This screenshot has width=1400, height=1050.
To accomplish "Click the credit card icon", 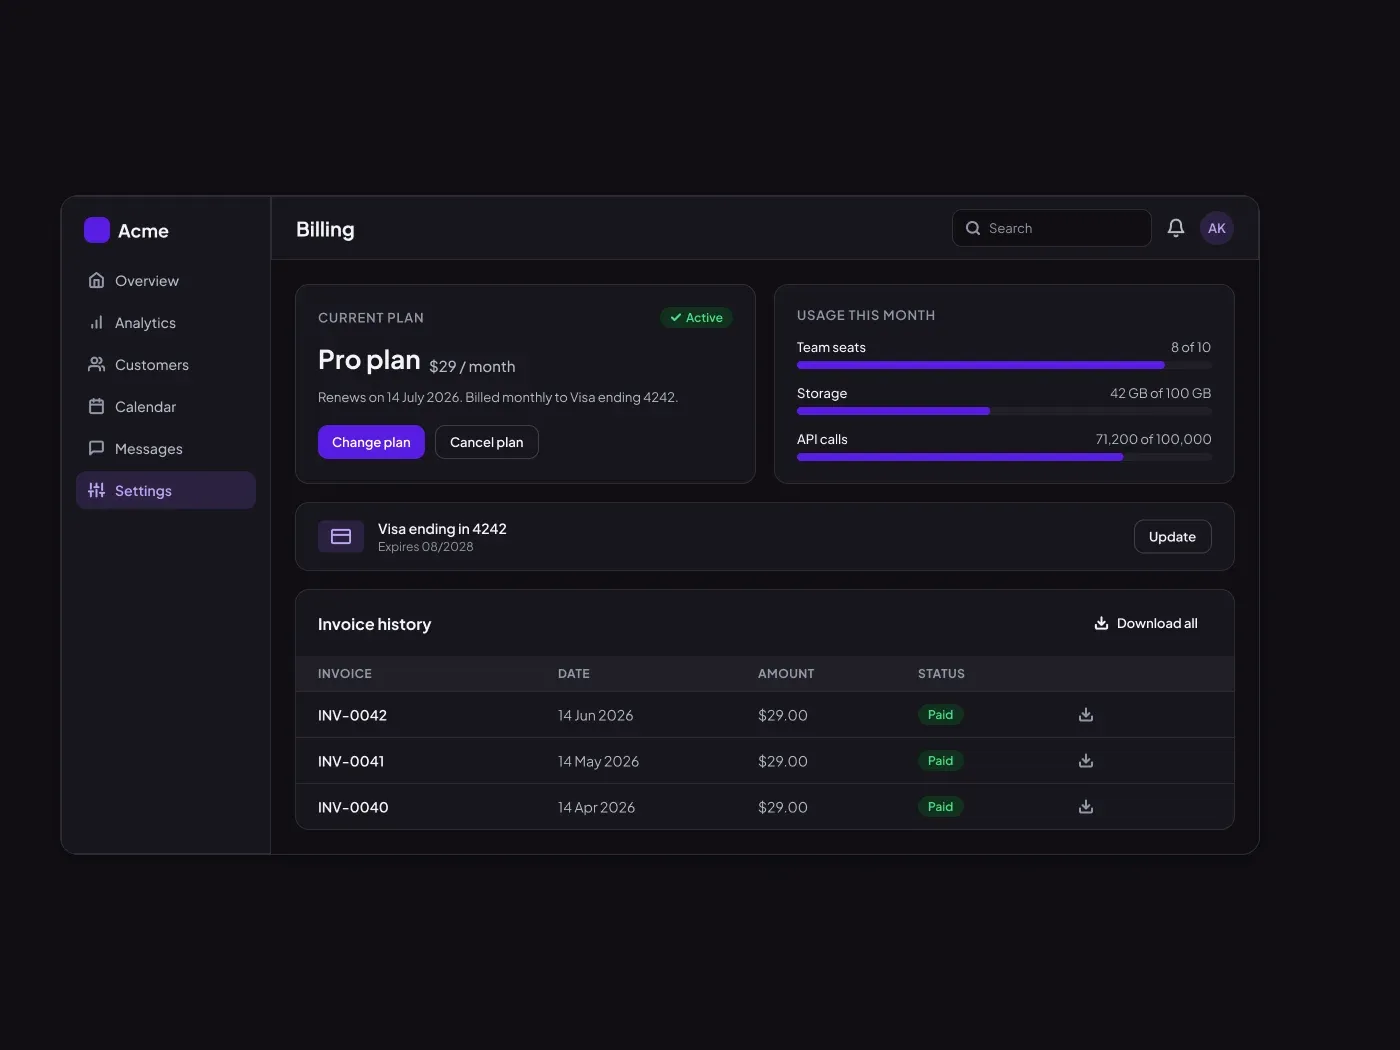I will click(x=341, y=537).
